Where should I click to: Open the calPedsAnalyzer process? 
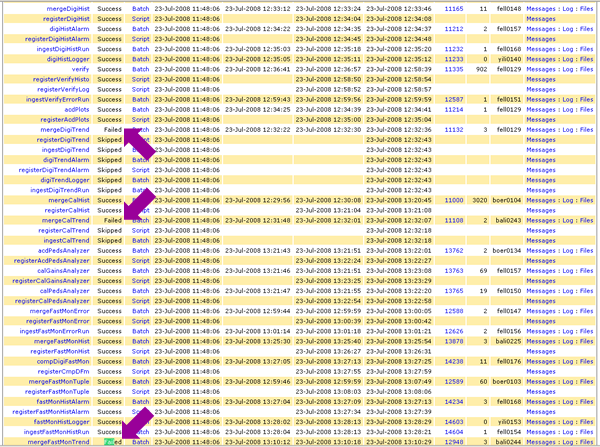[65, 291]
